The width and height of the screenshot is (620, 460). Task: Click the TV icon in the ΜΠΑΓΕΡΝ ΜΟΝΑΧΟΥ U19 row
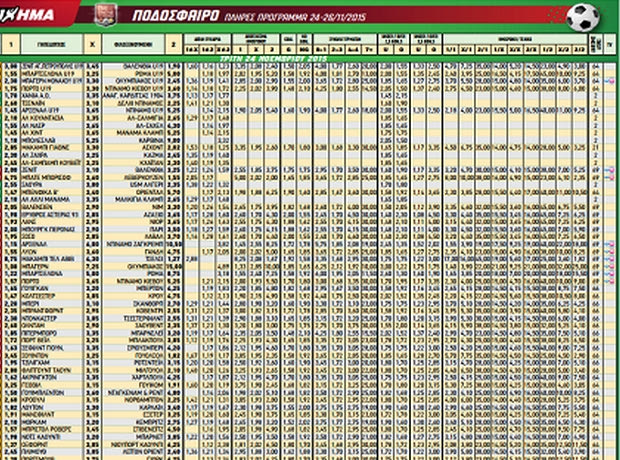pyautogui.click(x=609, y=81)
